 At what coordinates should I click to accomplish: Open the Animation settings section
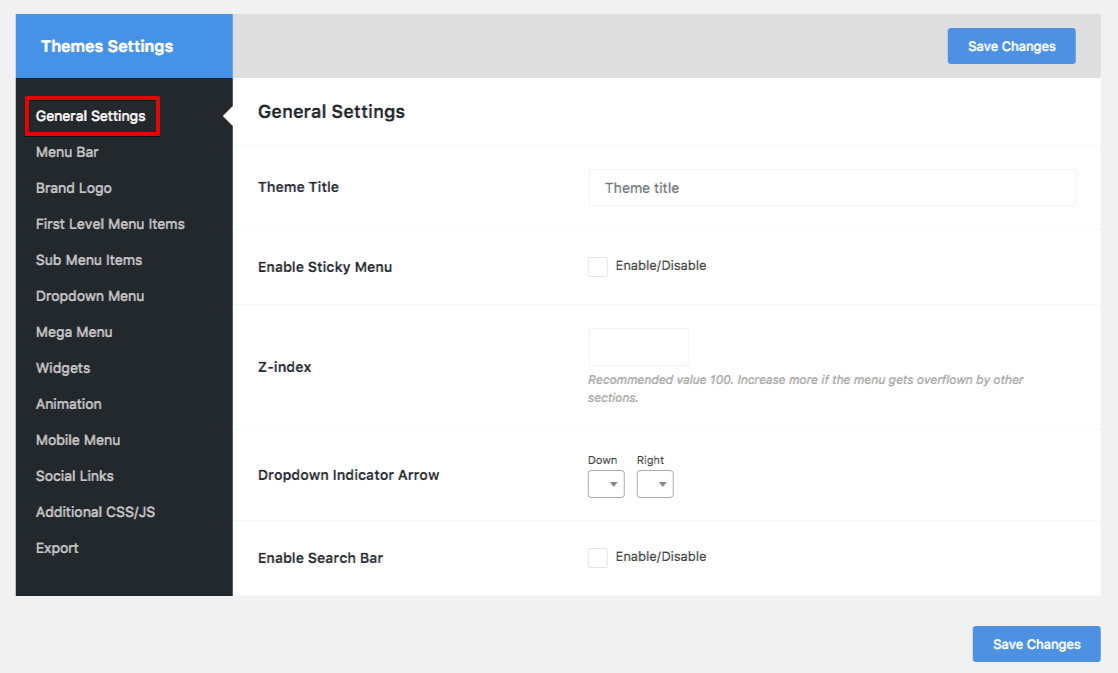pyautogui.click(x=68, y=404)
